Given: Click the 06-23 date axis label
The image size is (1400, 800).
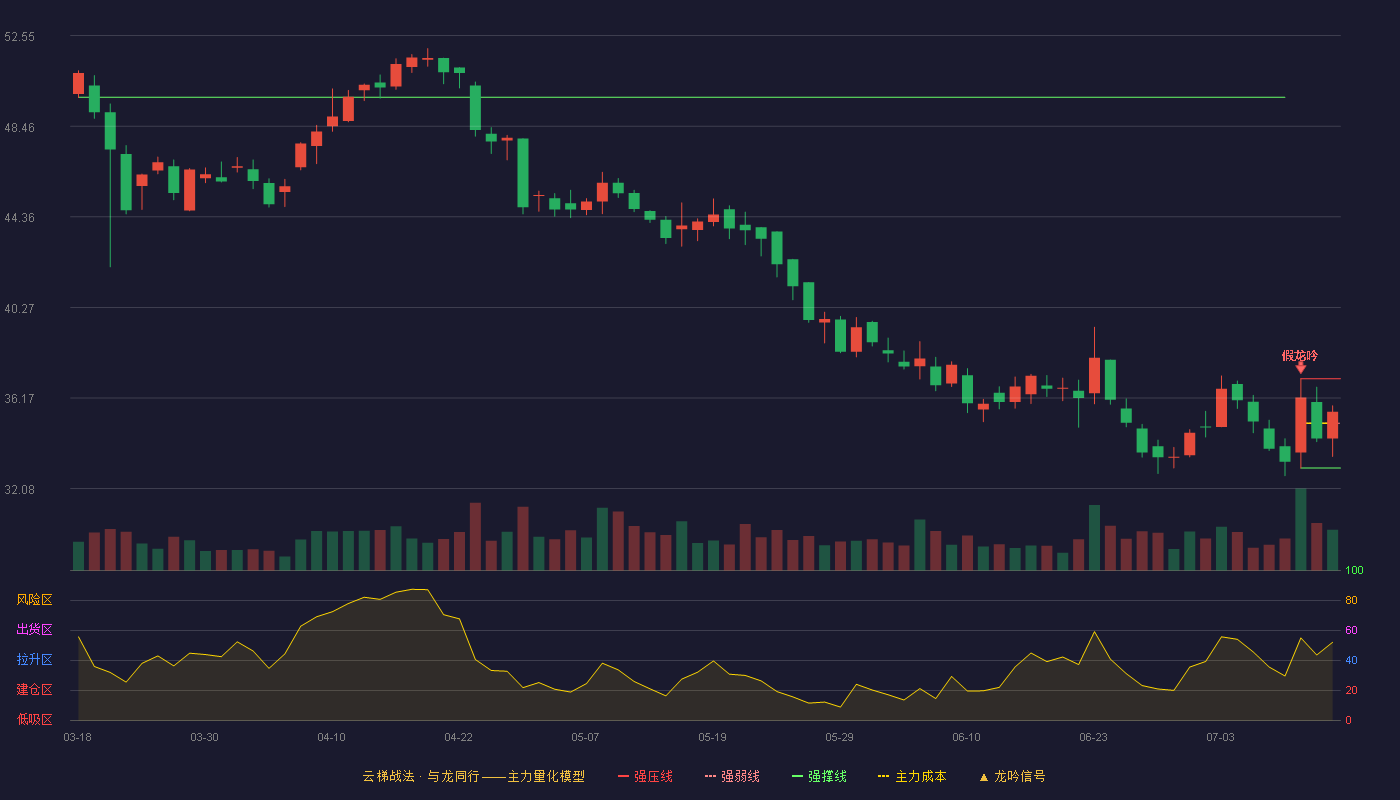Looking at the screenshot, I should 1093,737.
